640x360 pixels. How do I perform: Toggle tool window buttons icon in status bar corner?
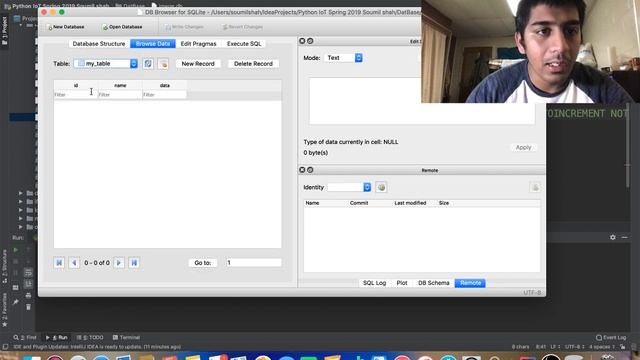coord(5,347)
